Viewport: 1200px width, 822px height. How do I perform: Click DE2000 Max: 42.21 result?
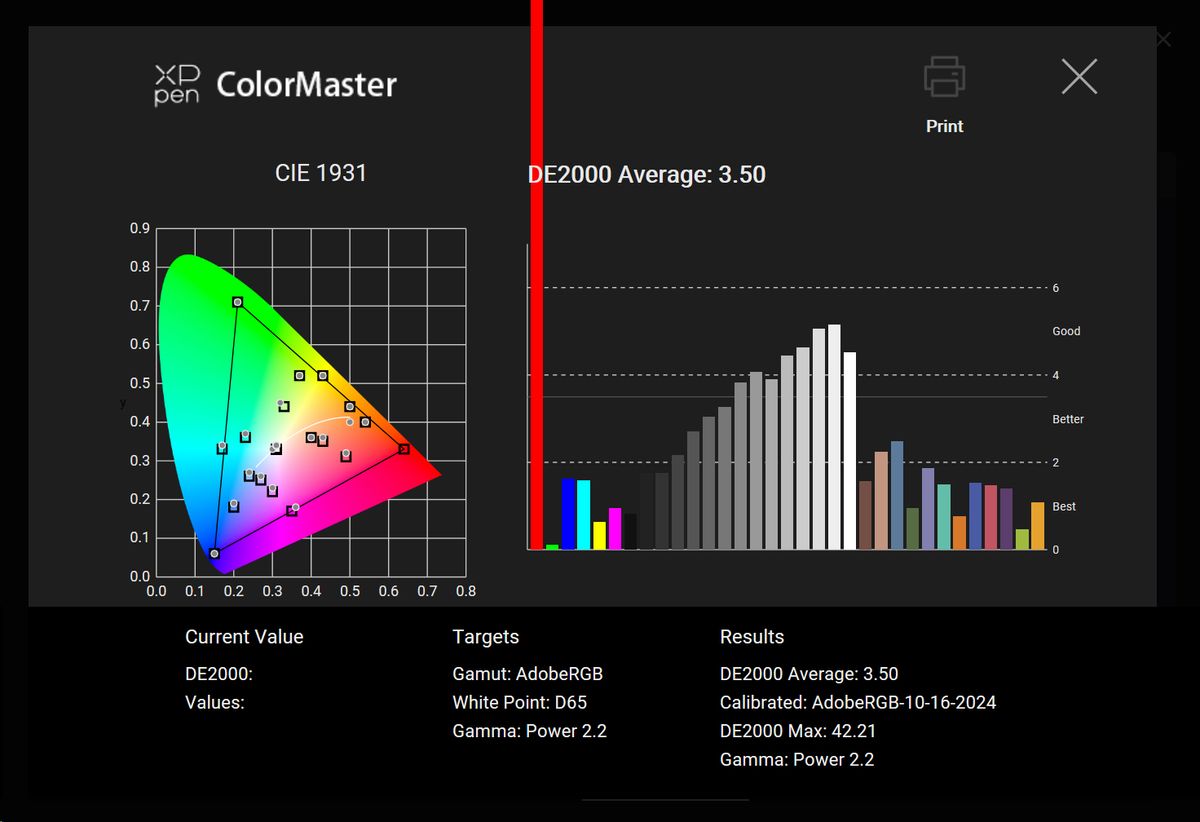[798, 731]
